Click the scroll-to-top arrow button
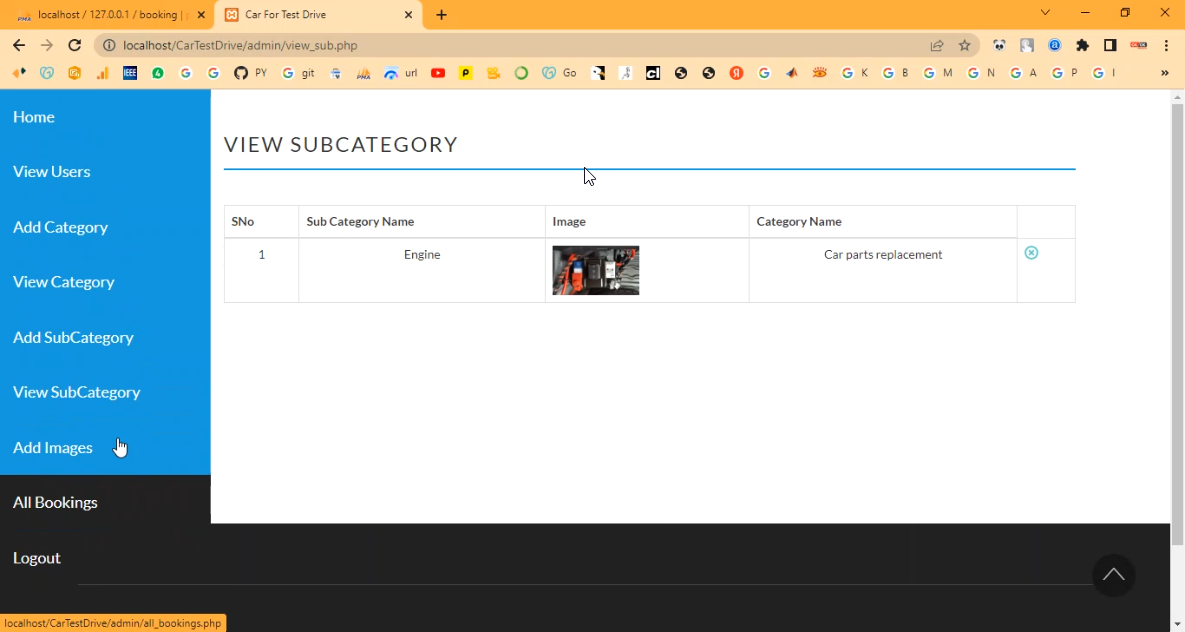 1113,575
